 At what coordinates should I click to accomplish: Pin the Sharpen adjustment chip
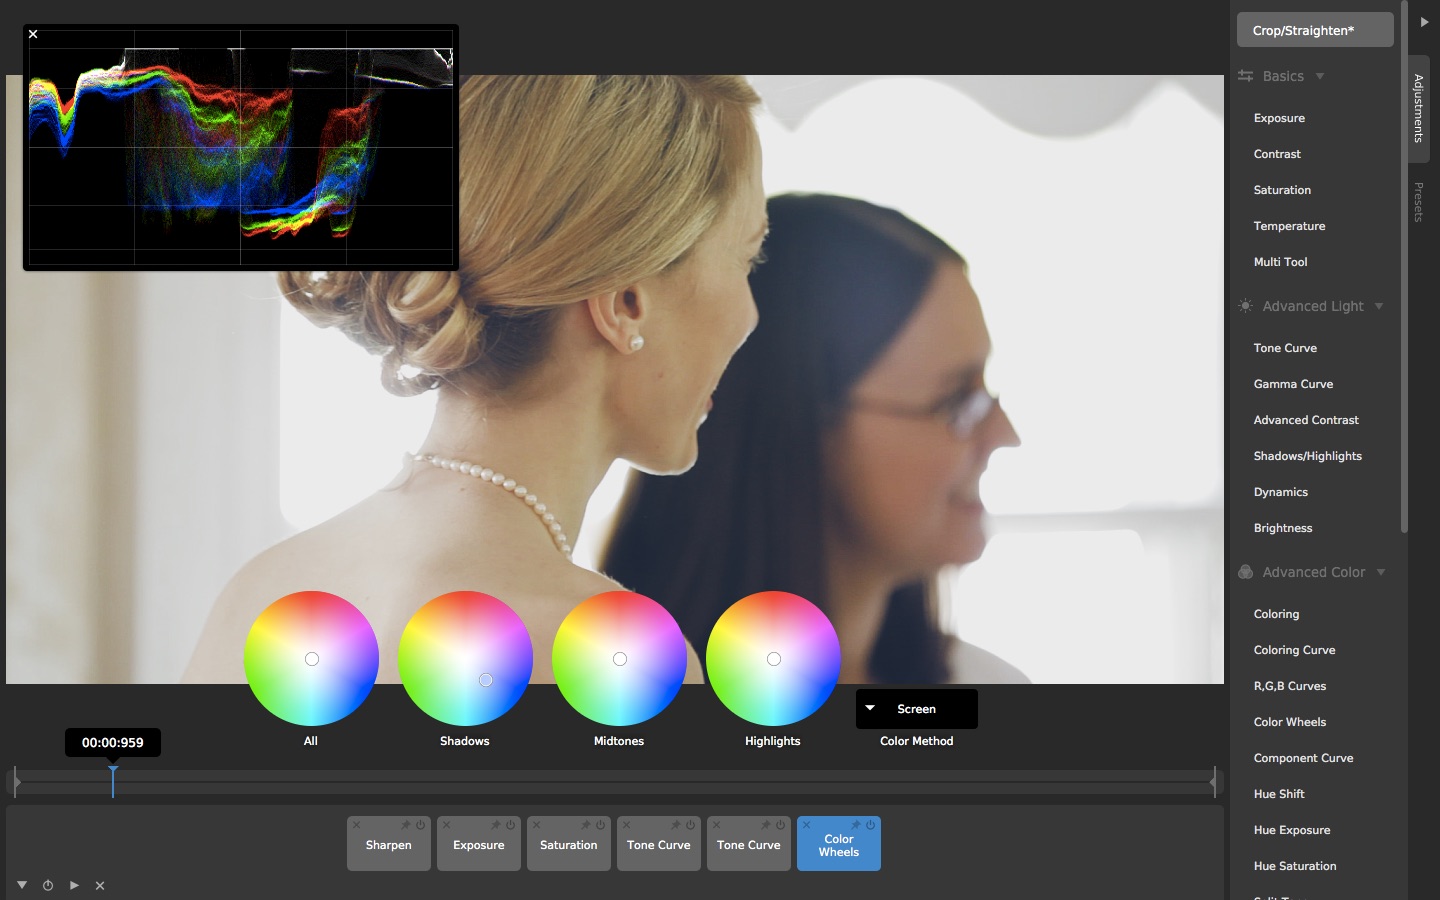(x=406, y=825)
